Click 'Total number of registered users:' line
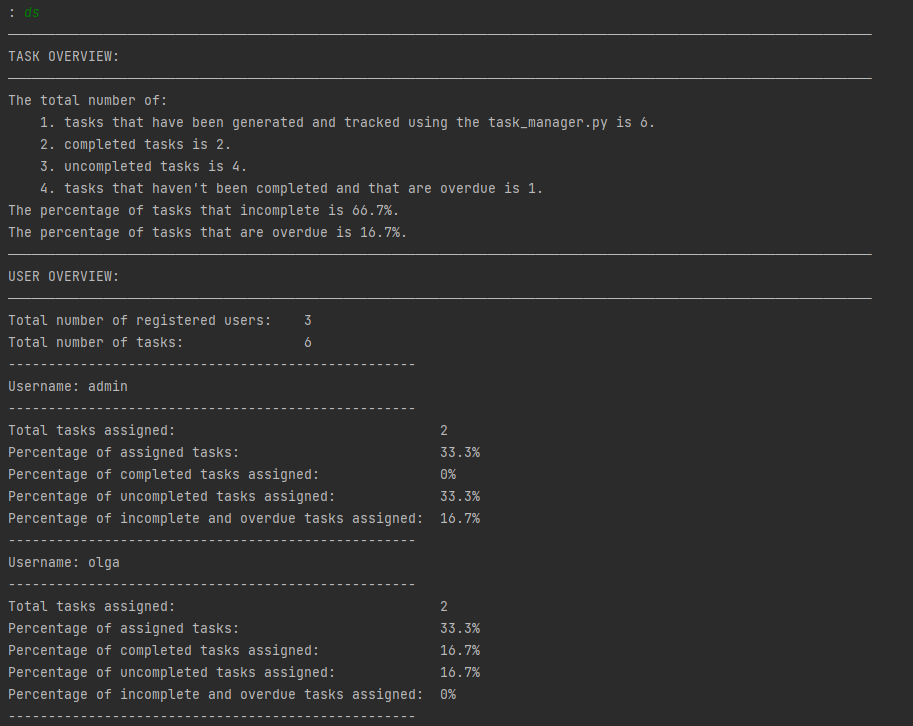Image resolution: width=913 pixels, height=726 pixels. (160, 321)
